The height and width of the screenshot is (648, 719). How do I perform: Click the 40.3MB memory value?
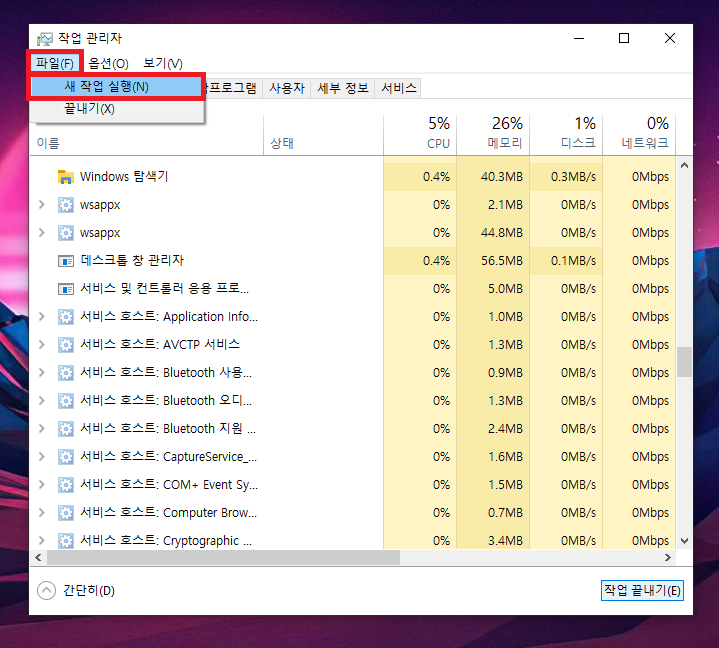point(502,177)
